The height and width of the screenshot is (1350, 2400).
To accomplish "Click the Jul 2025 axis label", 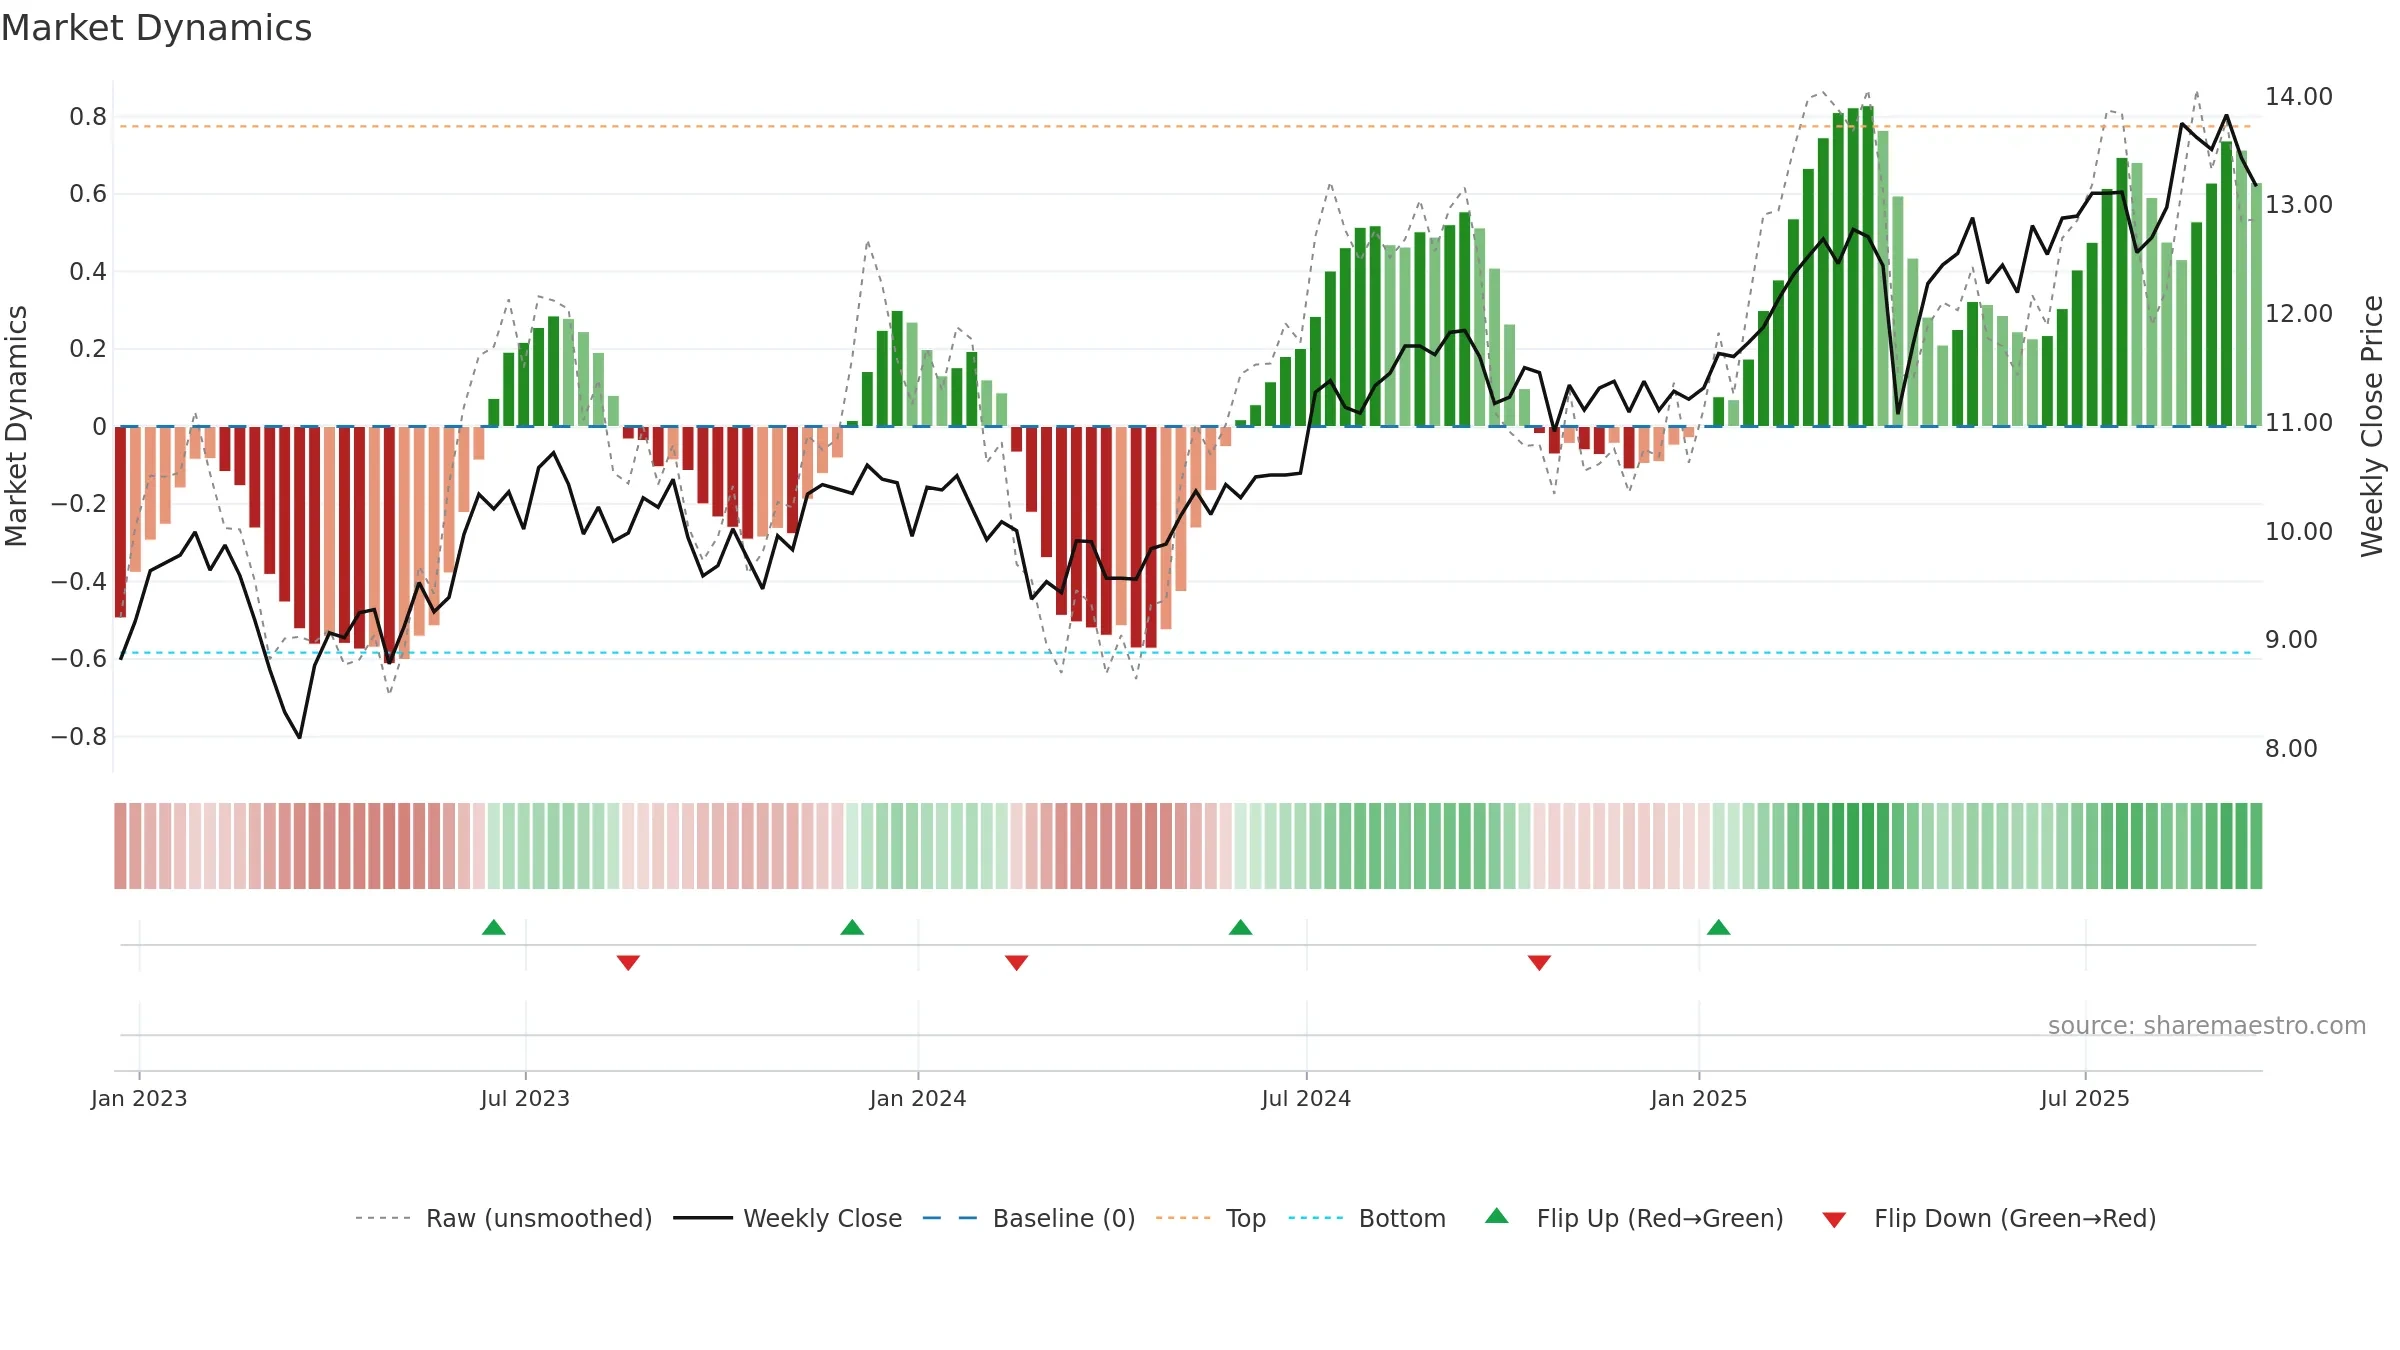I will tap(2085, 1098).
